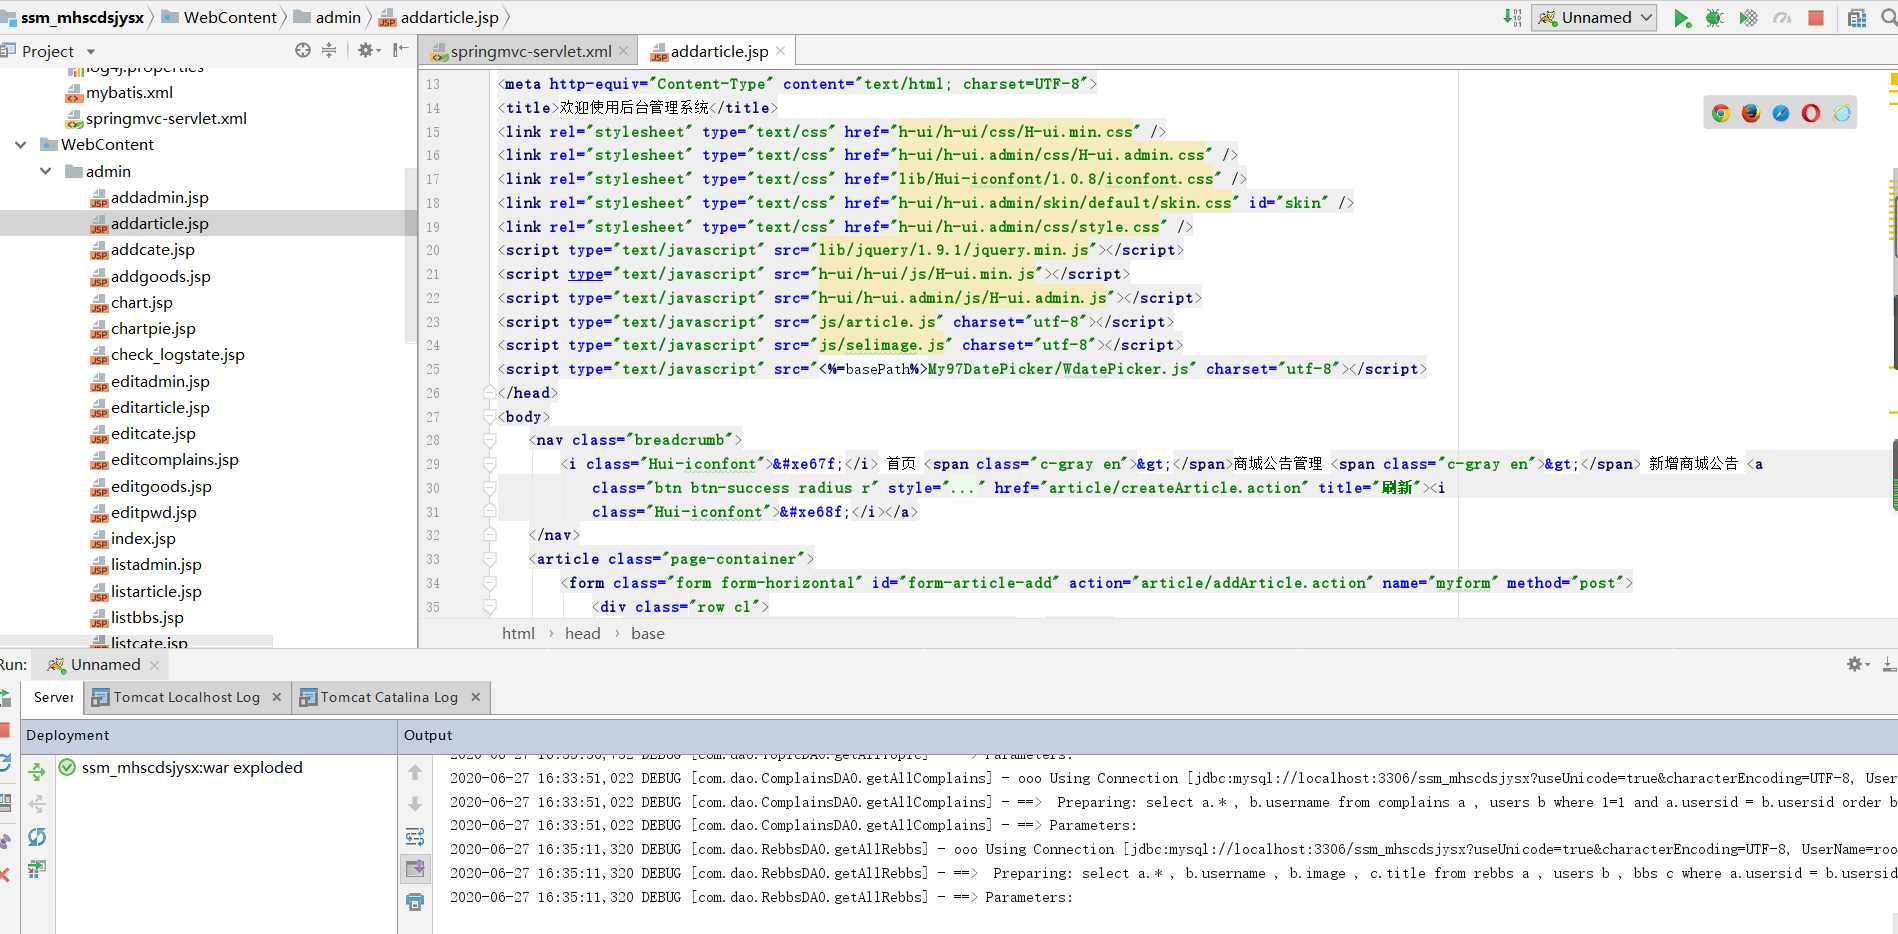The height and width of the screenshot is (934, 1898).
Task: Open Run panel gear settings
Action: tap(1857, 664)
